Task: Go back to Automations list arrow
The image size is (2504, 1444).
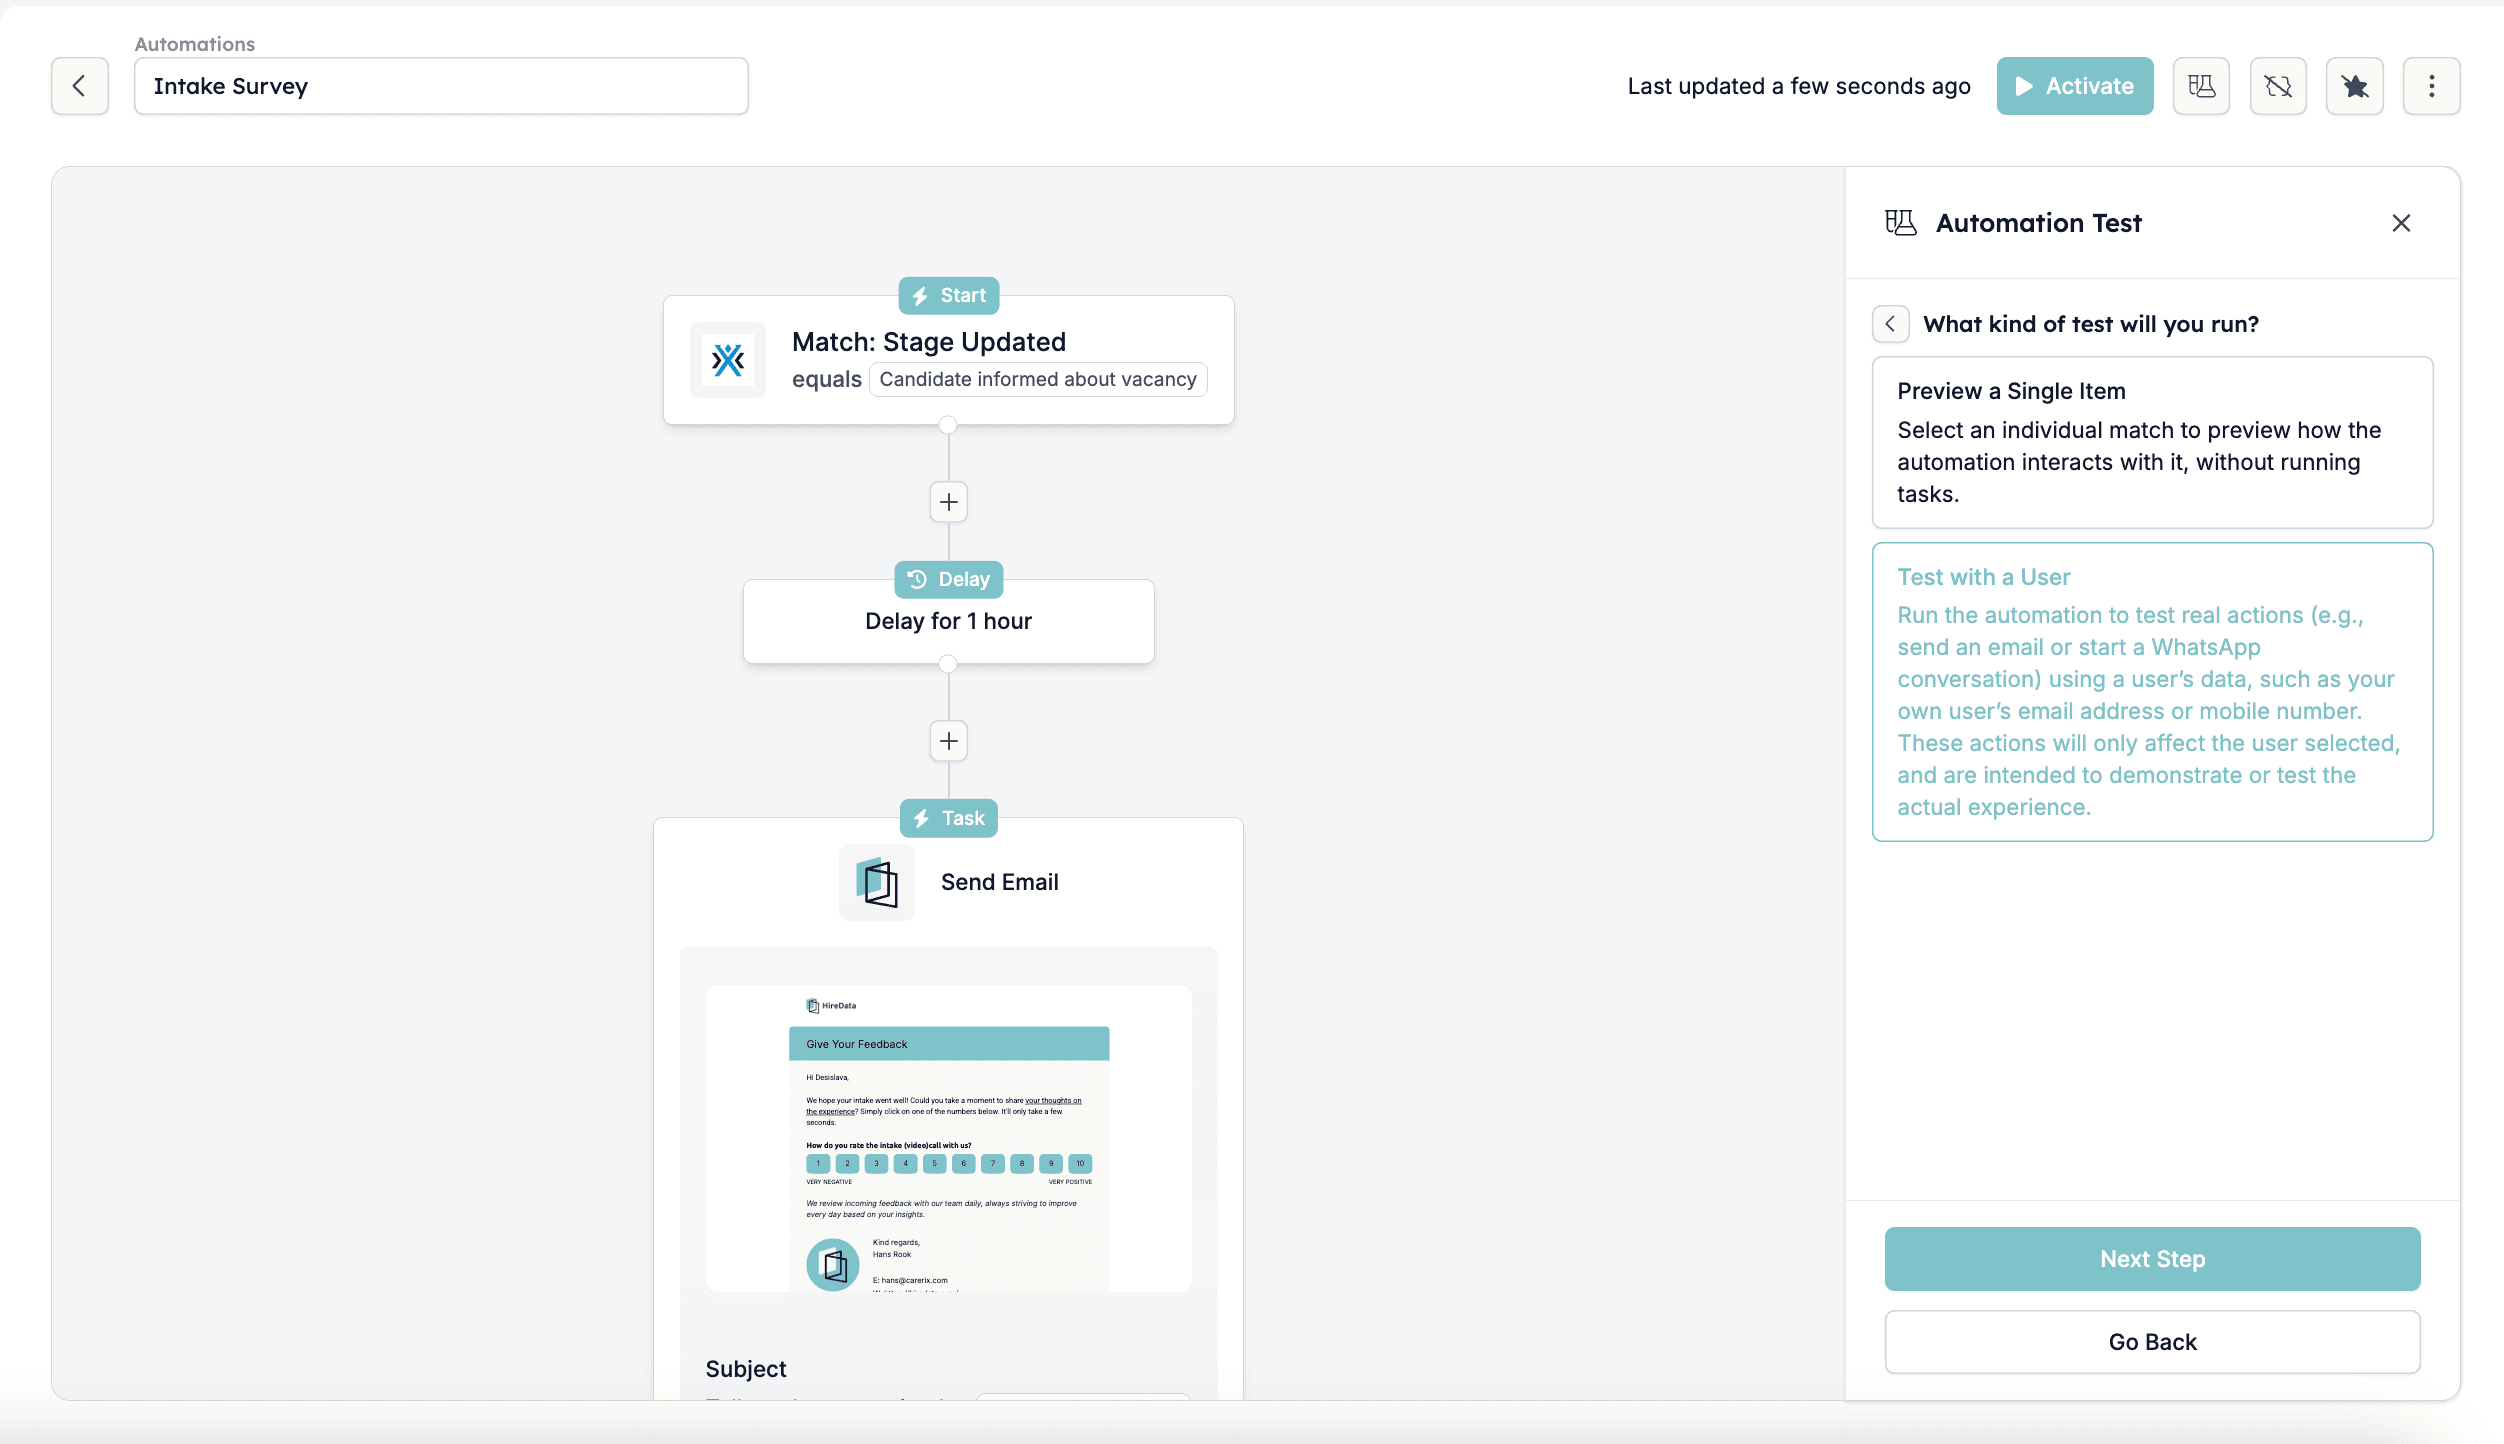Action: point(80,86)
